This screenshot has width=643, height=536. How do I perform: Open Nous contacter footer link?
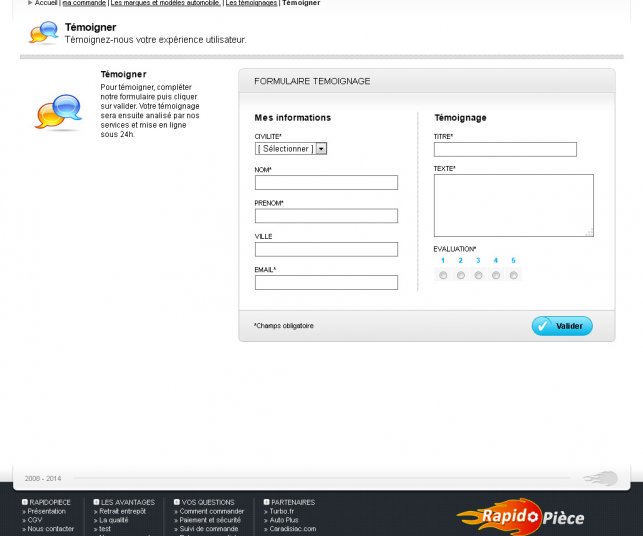point(50,529)
